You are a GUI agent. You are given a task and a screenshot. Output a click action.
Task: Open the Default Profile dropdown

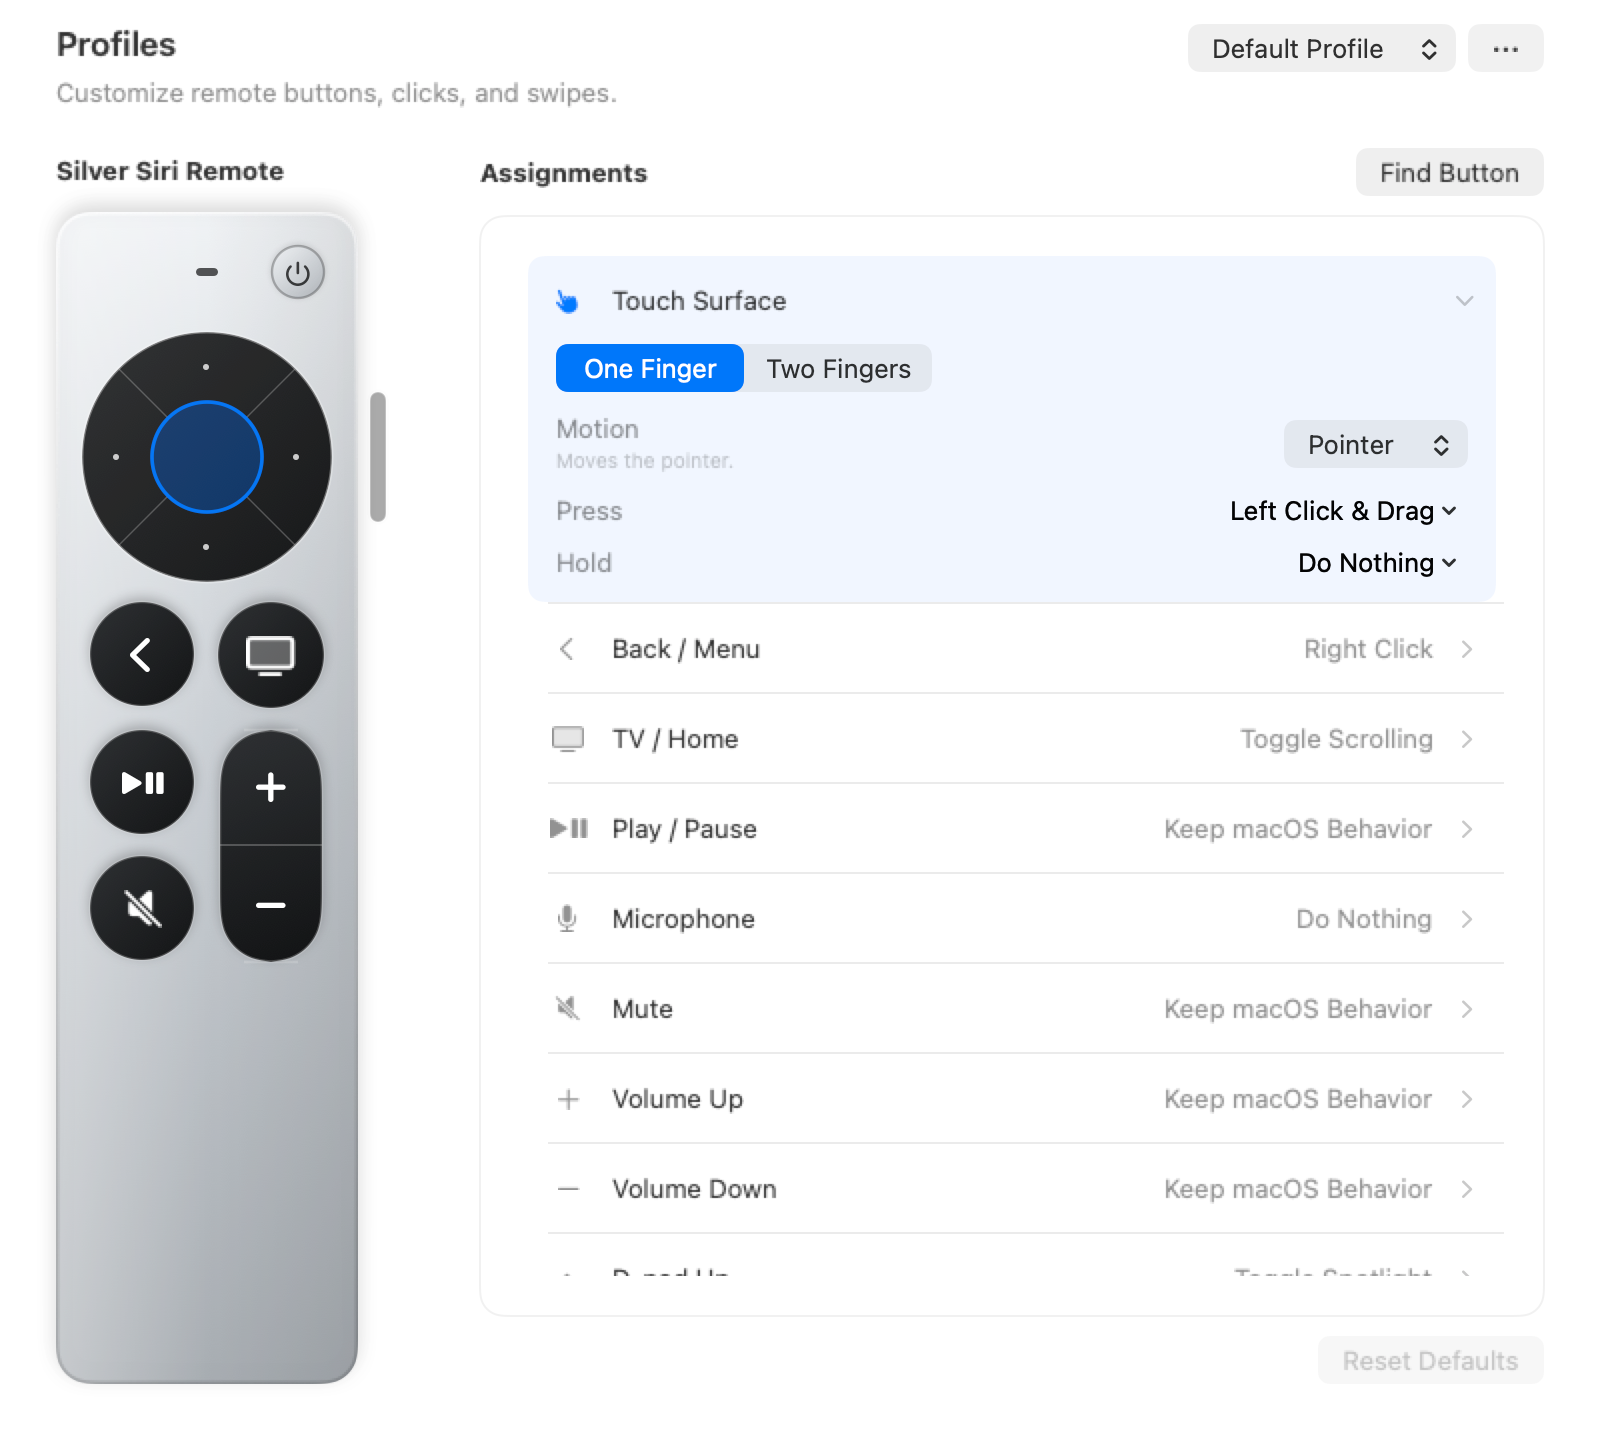1321,48
